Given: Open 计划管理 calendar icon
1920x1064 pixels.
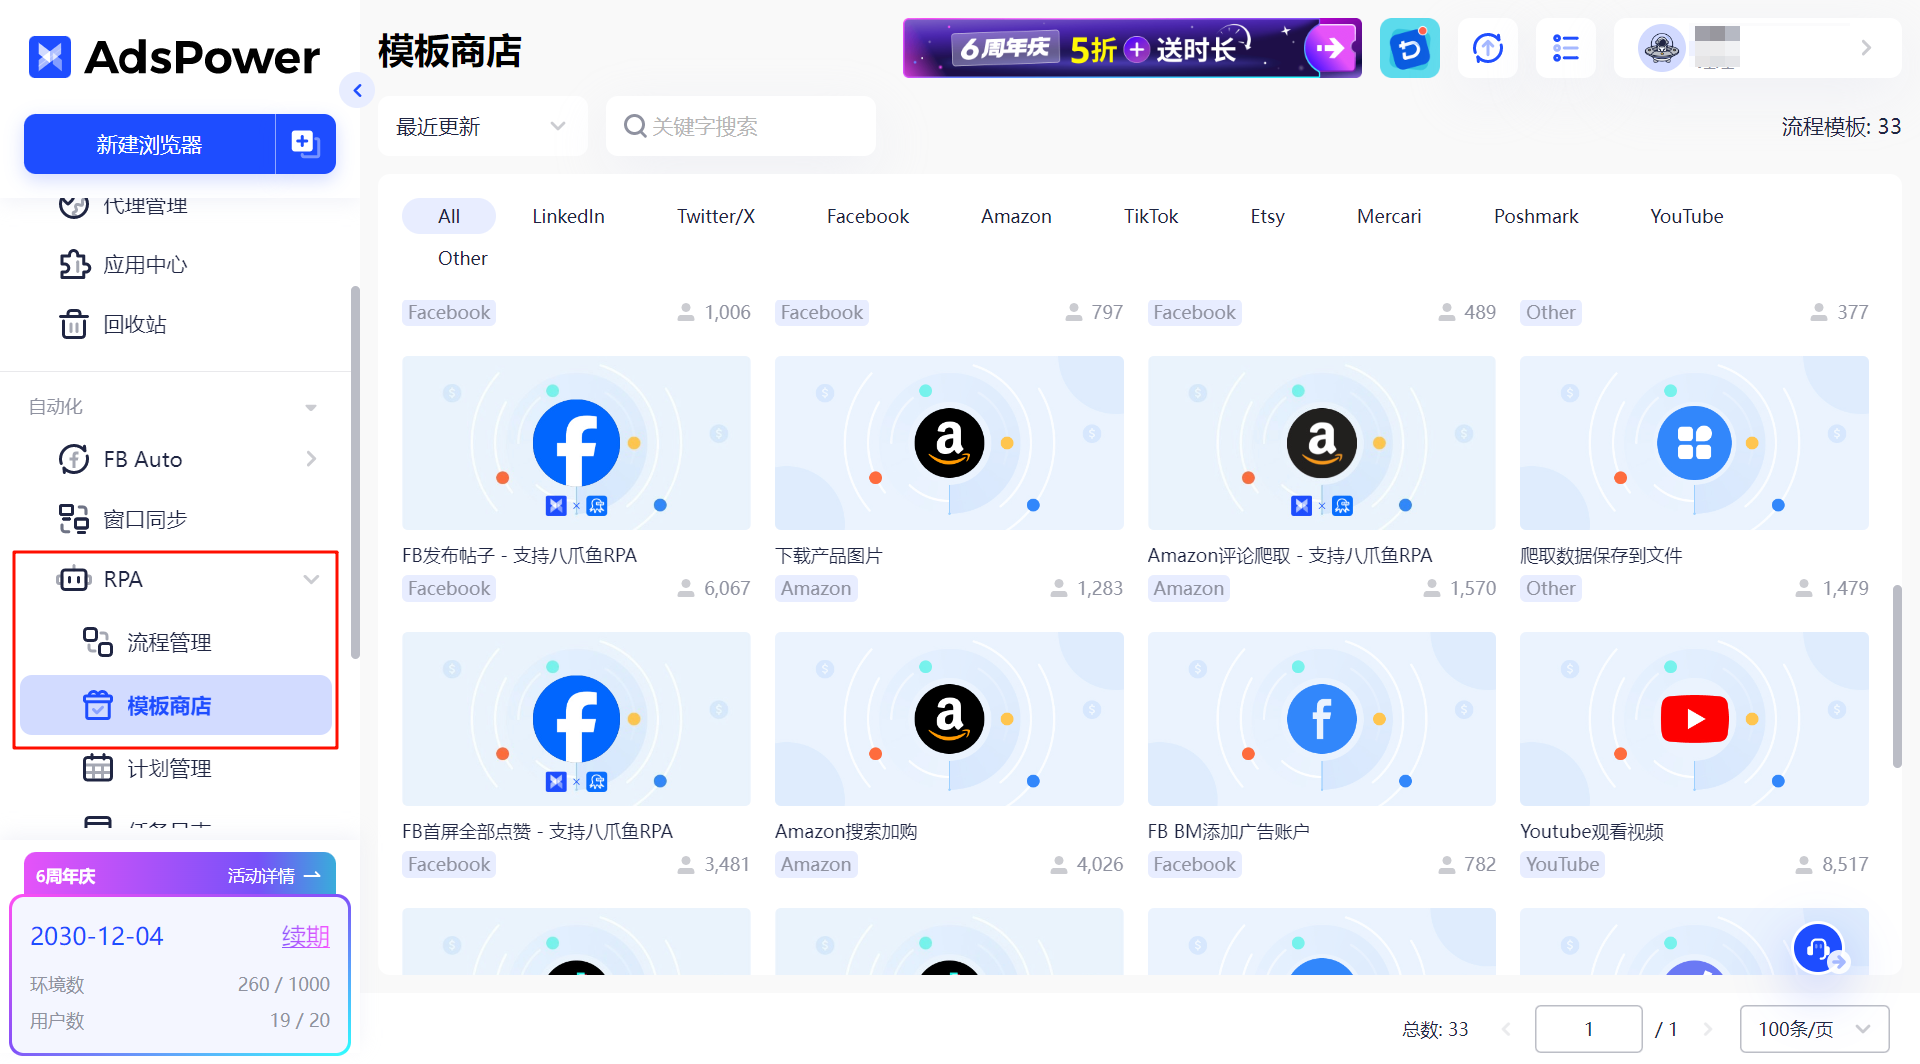Looking at the screenshot, I should click(x=98, y=768).
